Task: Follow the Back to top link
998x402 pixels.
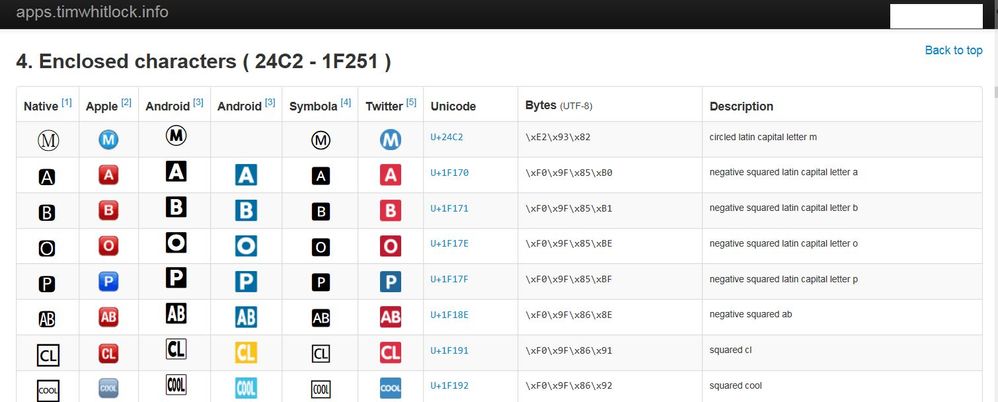Action: pyautogui.click(x=953, y=50)
